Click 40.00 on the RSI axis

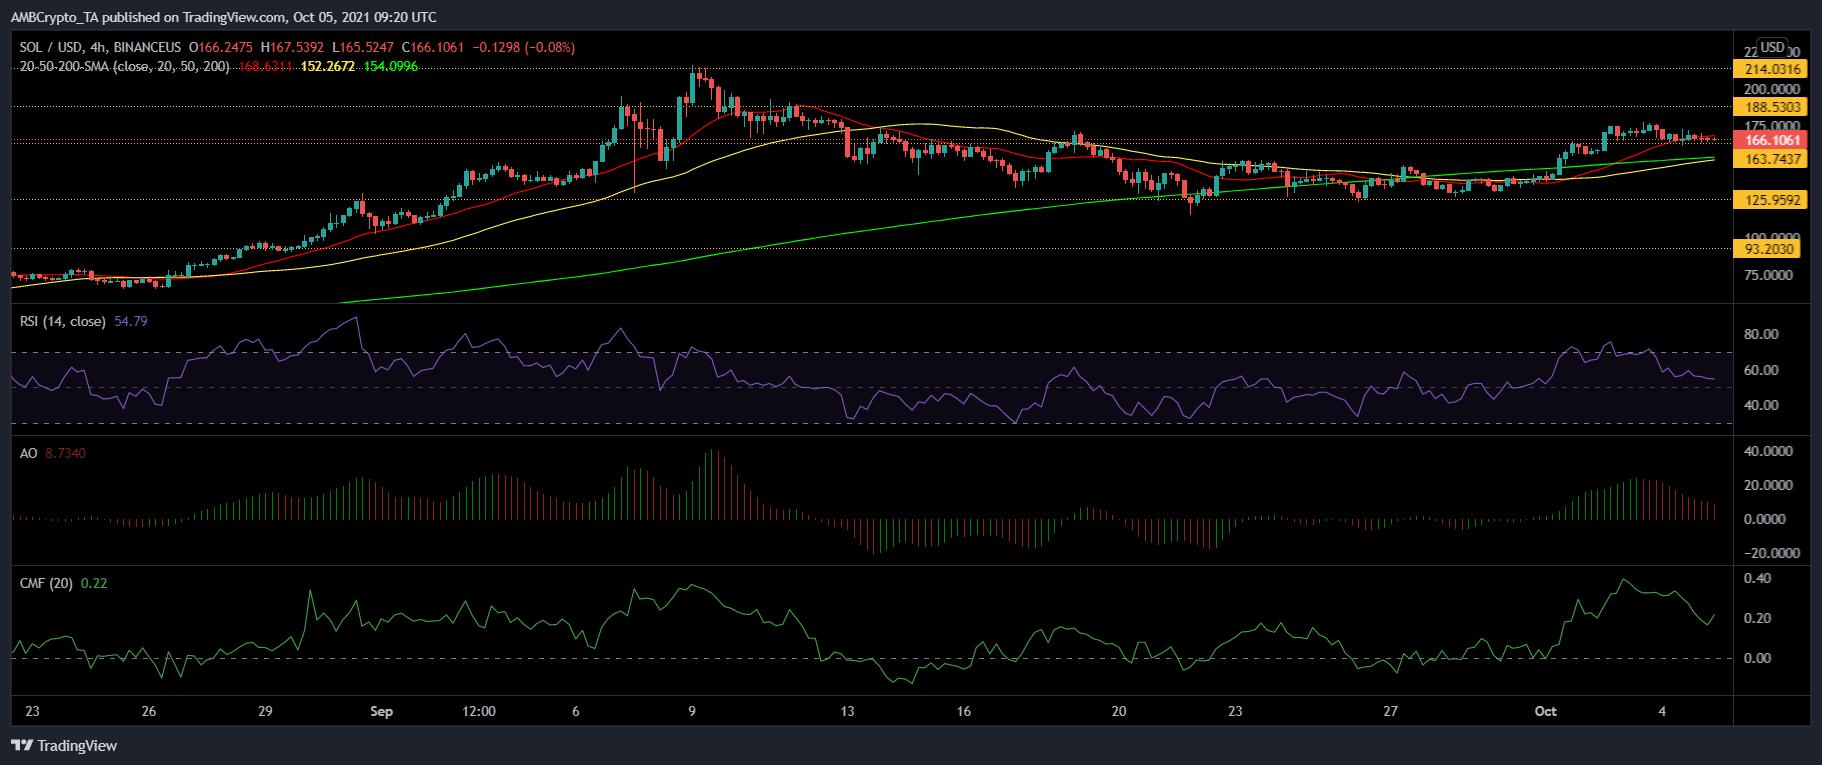[1761, 405]
